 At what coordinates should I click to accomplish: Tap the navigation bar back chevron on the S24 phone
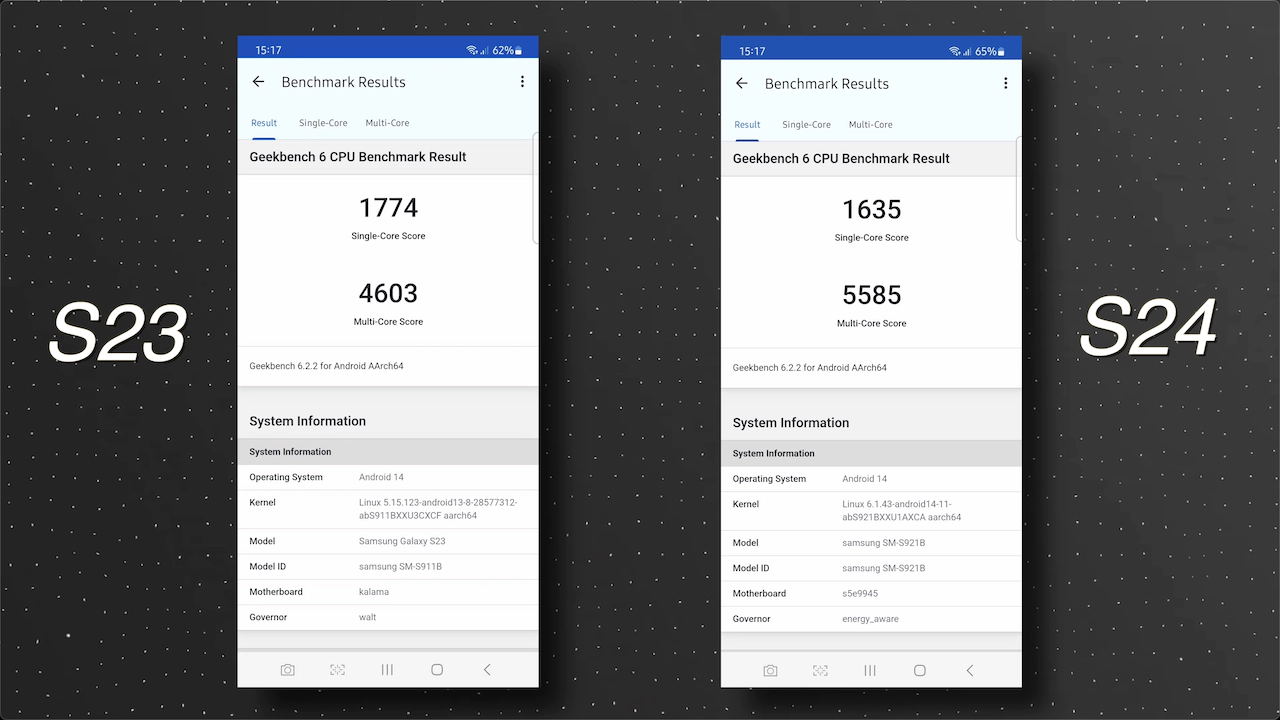pyautogui.click(x=970, y=671)
